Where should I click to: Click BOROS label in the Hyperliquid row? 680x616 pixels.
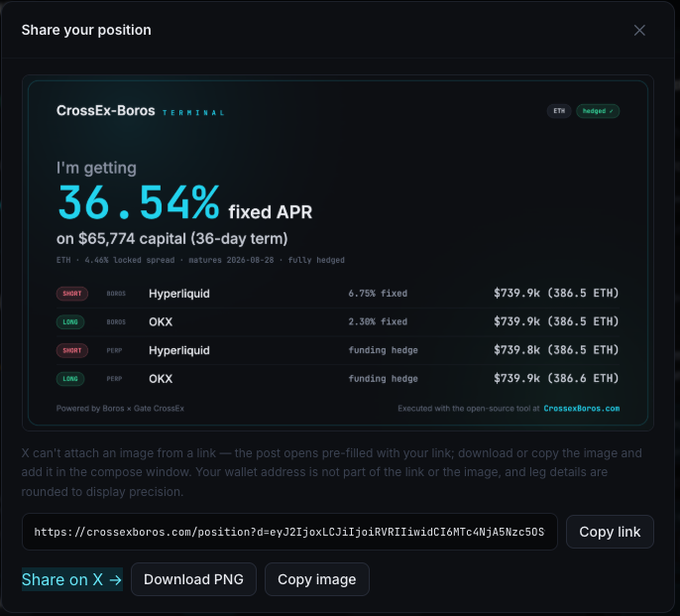click(116, 294)
